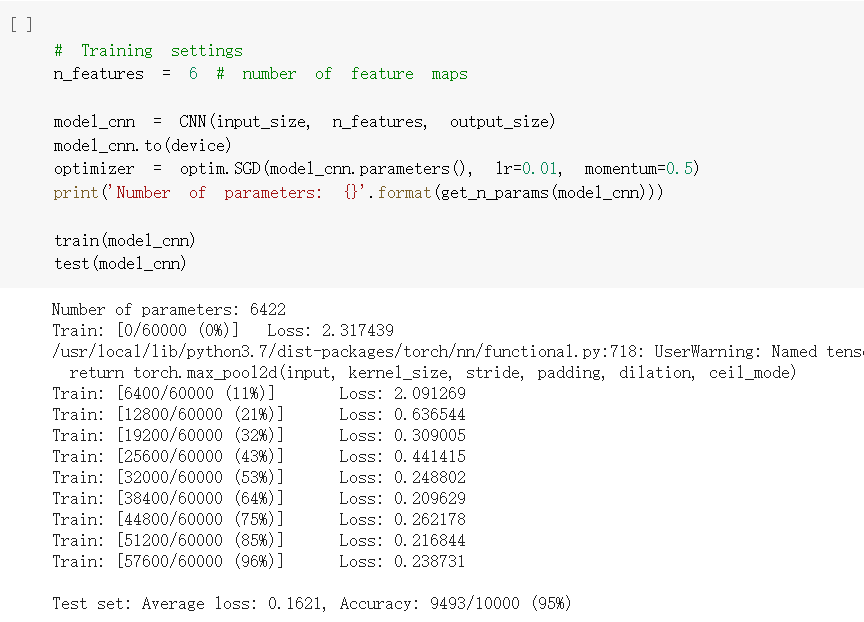Screen dimensions: 864x622
Task: Click the print statement keyword
Action: (75, 193)
